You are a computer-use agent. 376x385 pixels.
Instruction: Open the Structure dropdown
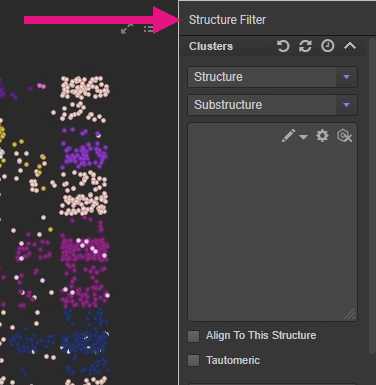272,77
